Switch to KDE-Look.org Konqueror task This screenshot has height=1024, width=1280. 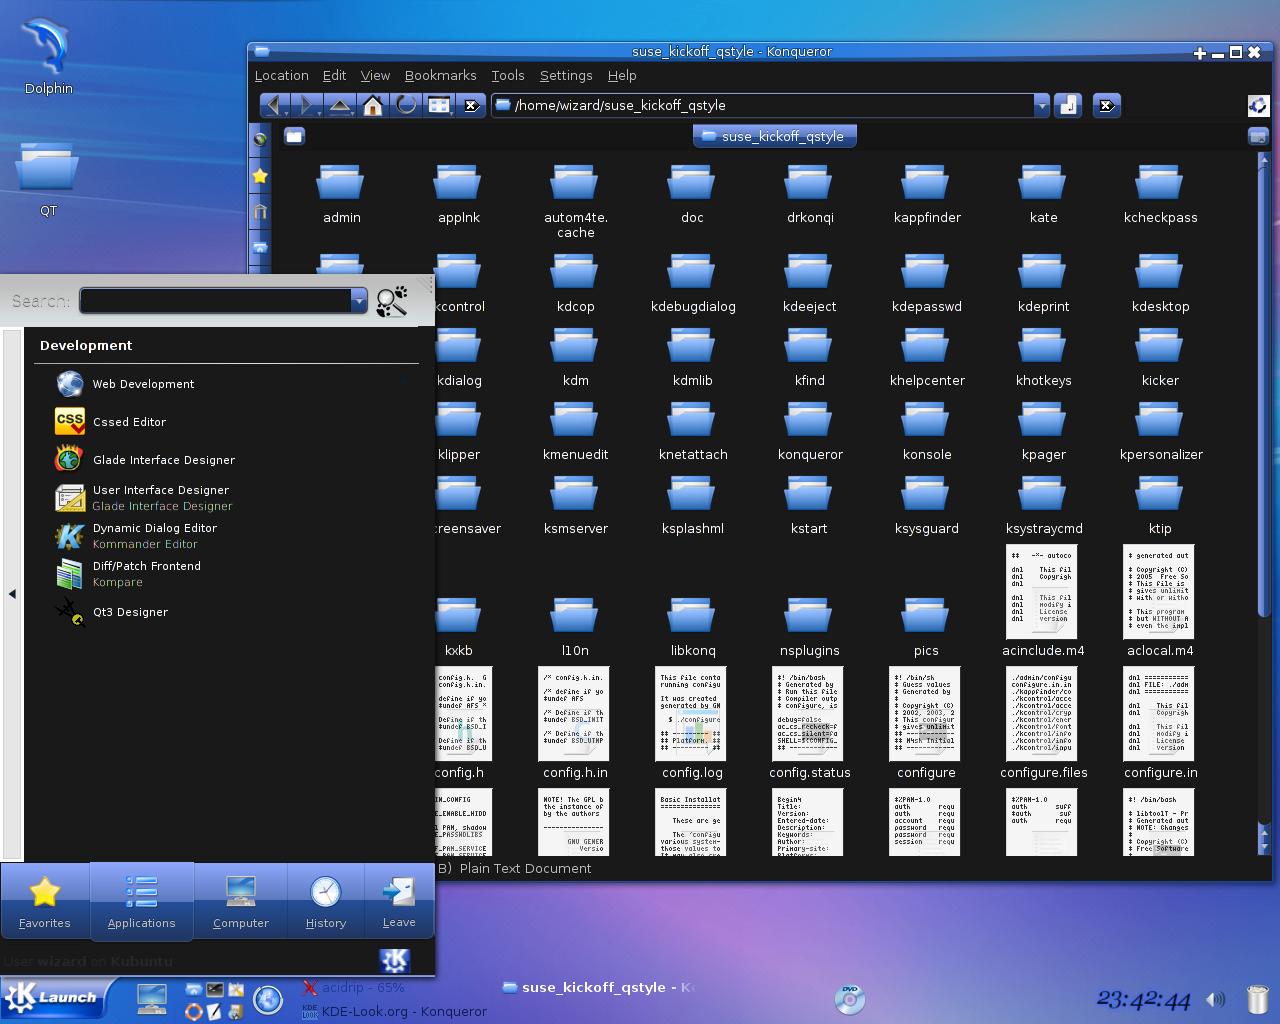coord(395,1011)
